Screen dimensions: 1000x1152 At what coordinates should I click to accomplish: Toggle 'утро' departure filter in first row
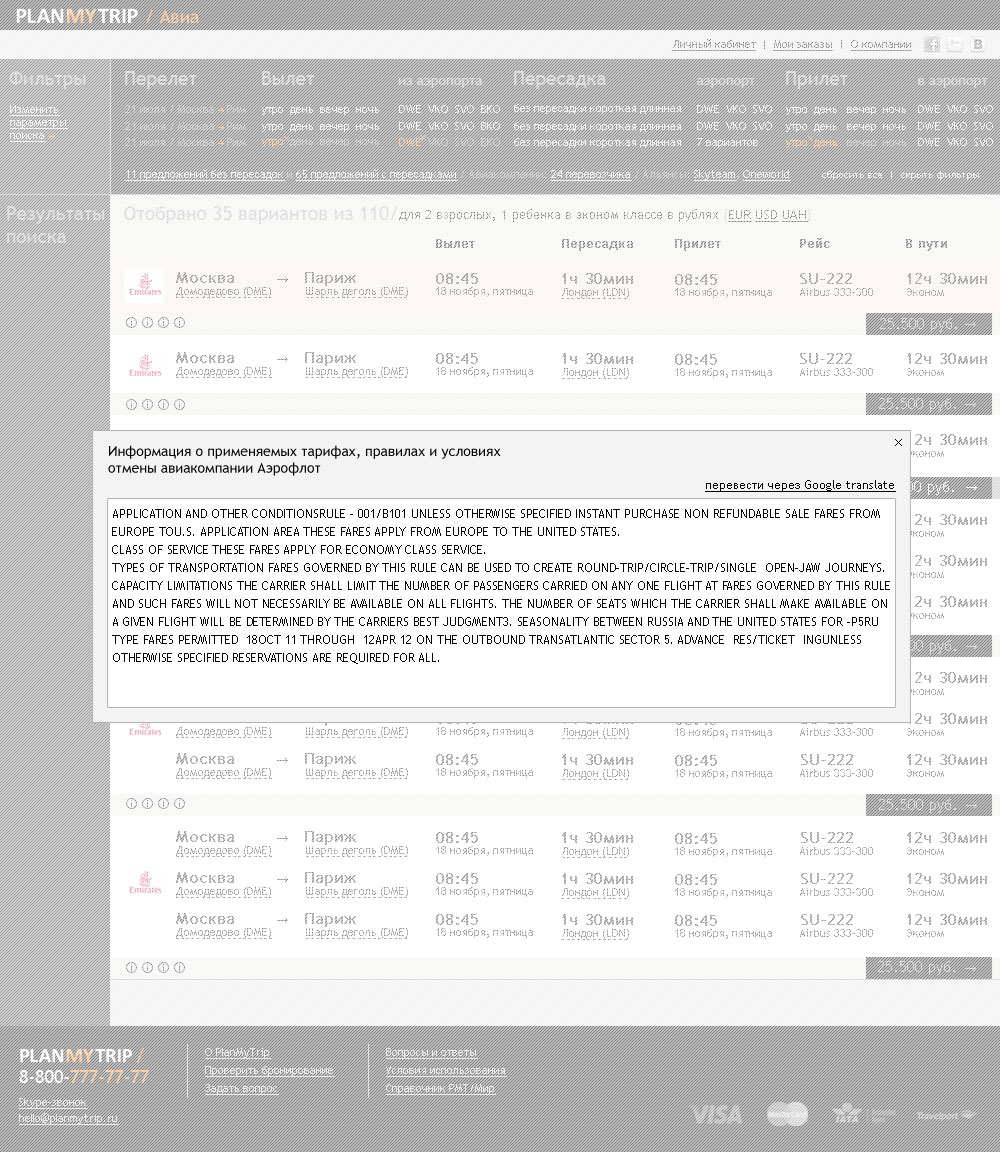pyautogui.click(x=272, y=109)
